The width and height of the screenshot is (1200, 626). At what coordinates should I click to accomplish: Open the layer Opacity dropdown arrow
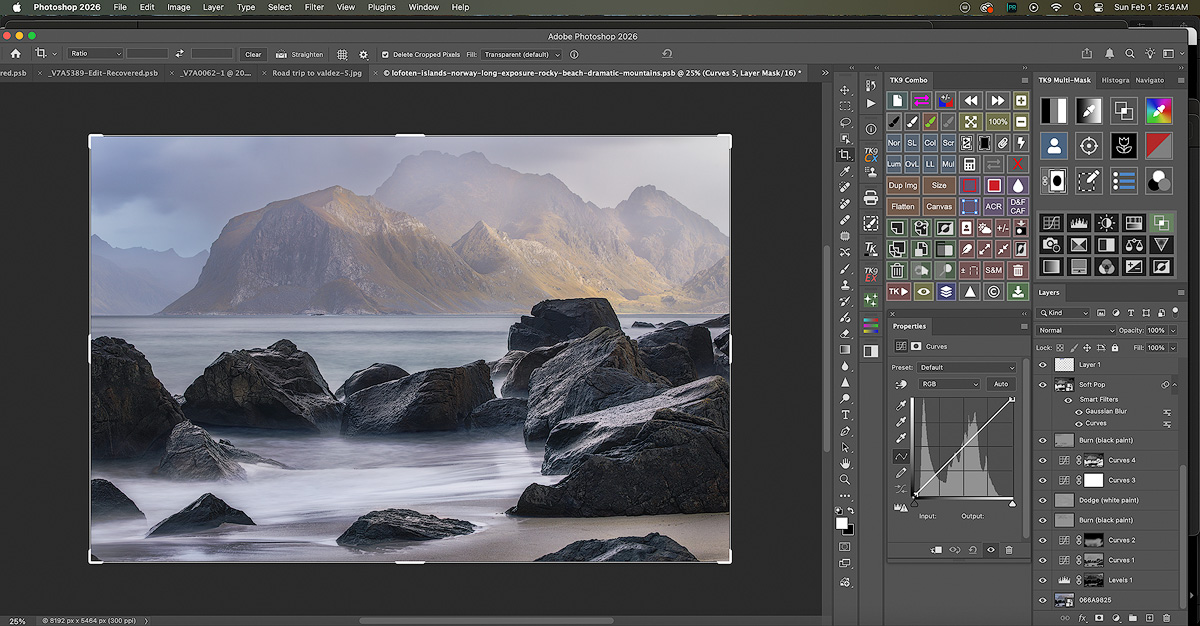point(1171,330)
